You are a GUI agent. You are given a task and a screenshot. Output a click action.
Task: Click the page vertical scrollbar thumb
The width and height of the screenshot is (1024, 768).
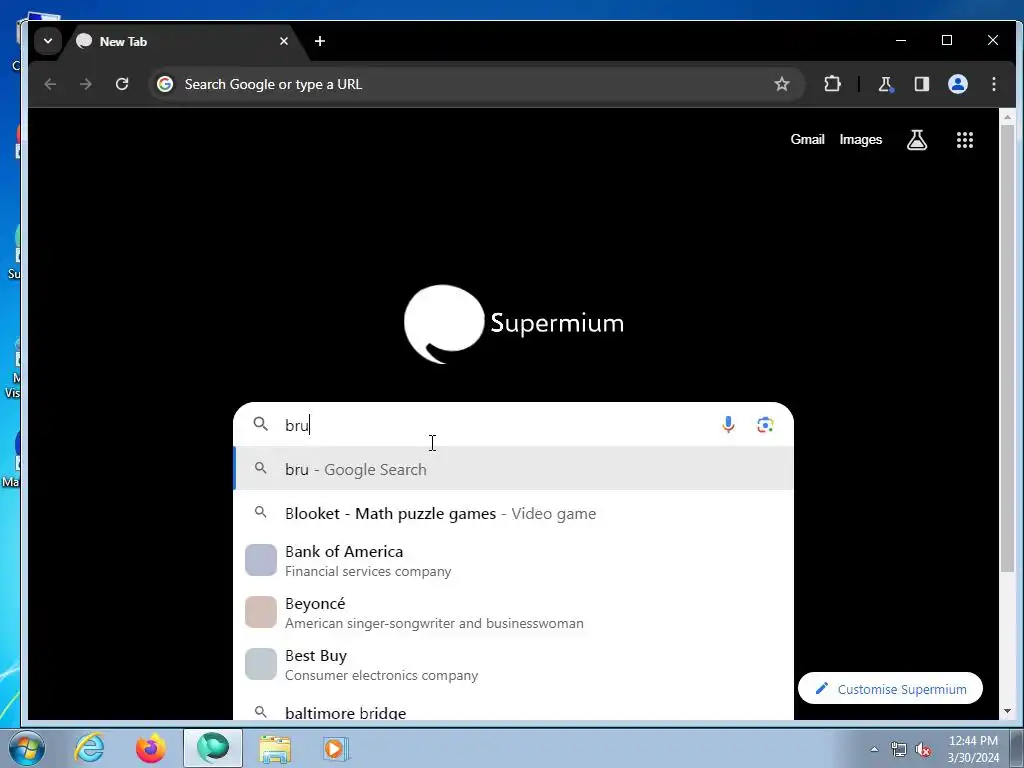point(1007,349)
